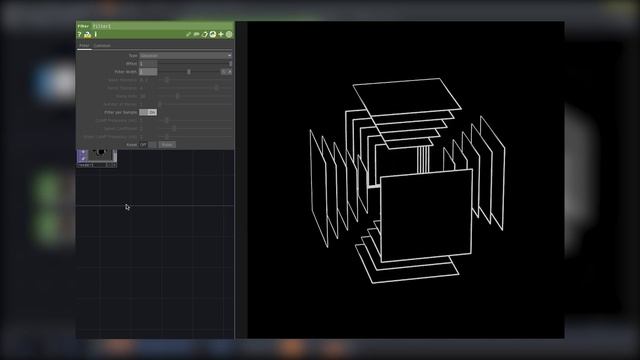Click the round language icon in header
The height and width of the screenshot is (360, 640).
pos(213,35)
